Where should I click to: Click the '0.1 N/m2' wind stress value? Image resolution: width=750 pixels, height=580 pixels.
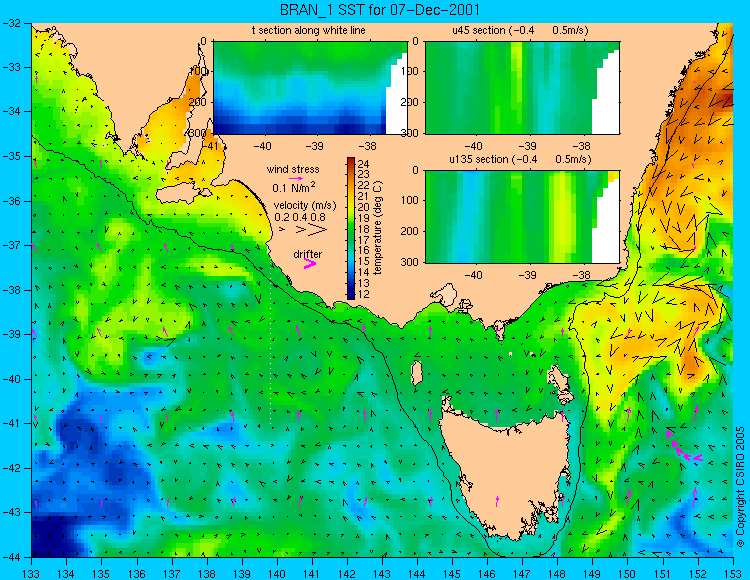294,187
